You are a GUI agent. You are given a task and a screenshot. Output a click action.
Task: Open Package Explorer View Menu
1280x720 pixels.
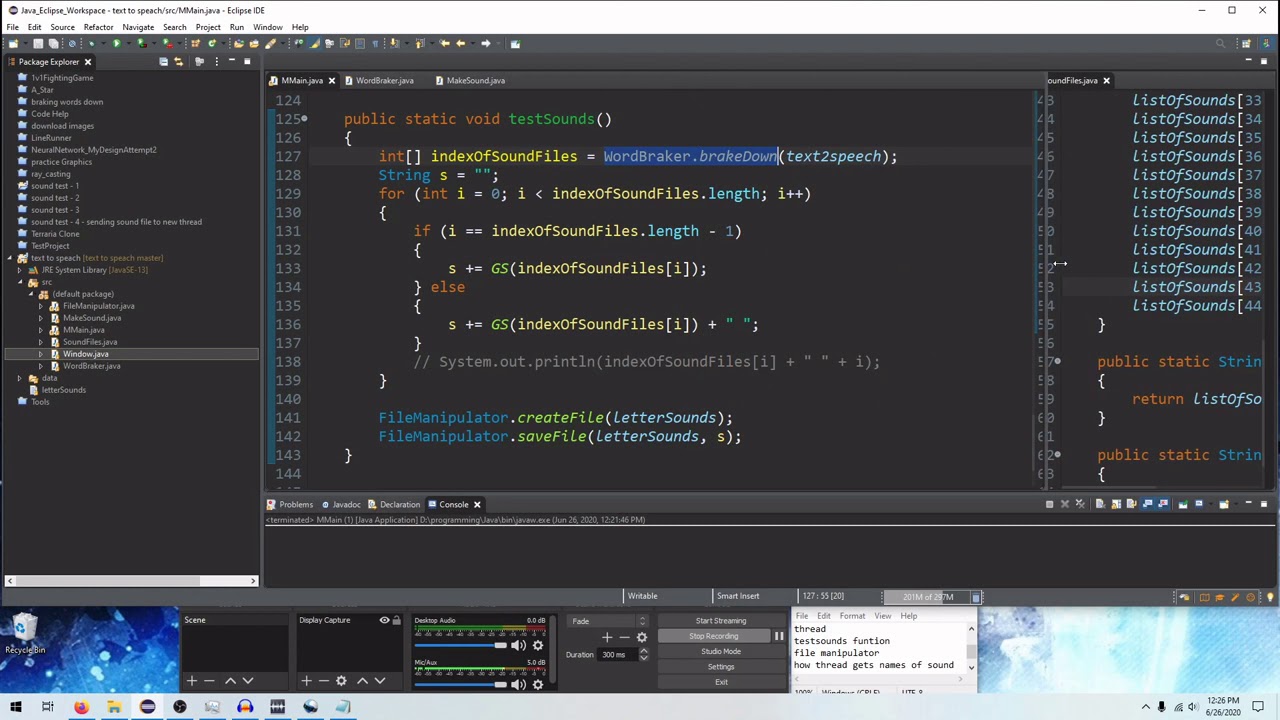pyautogui.click(x=216, y=62)
